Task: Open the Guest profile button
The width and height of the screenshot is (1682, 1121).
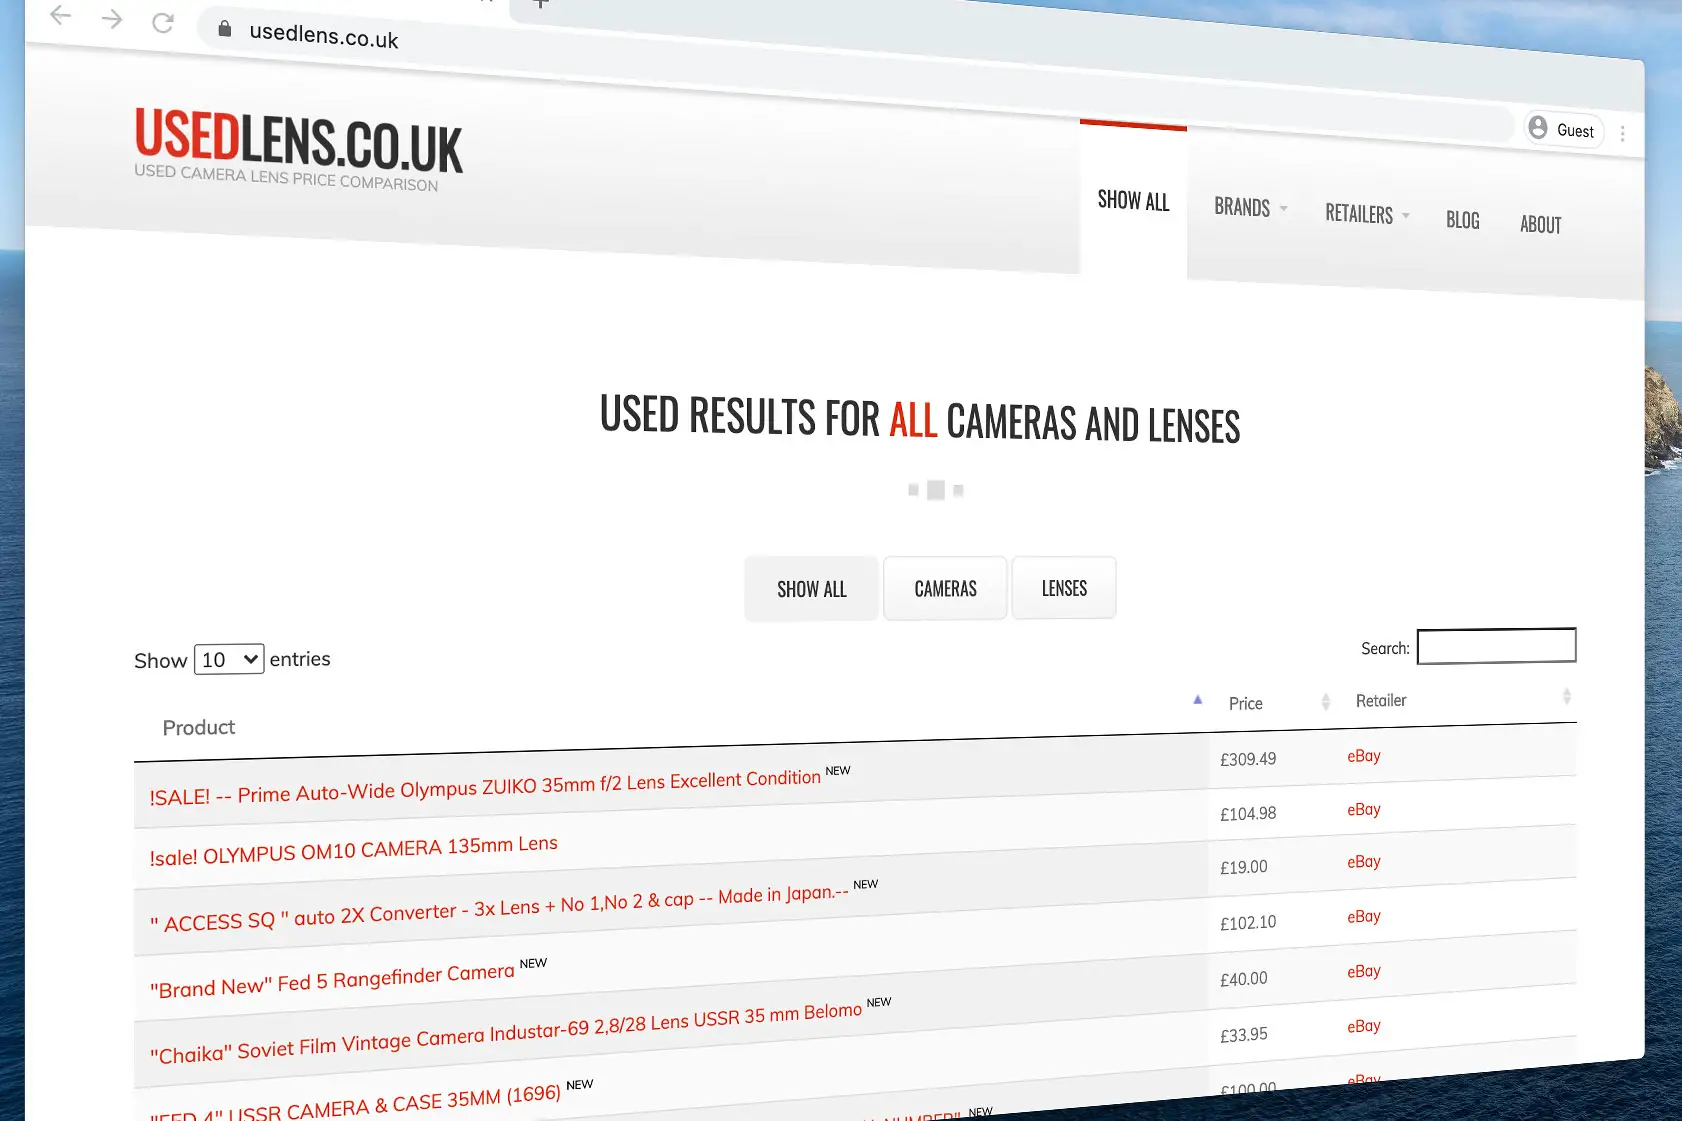Action: (x=1564, y=130)
